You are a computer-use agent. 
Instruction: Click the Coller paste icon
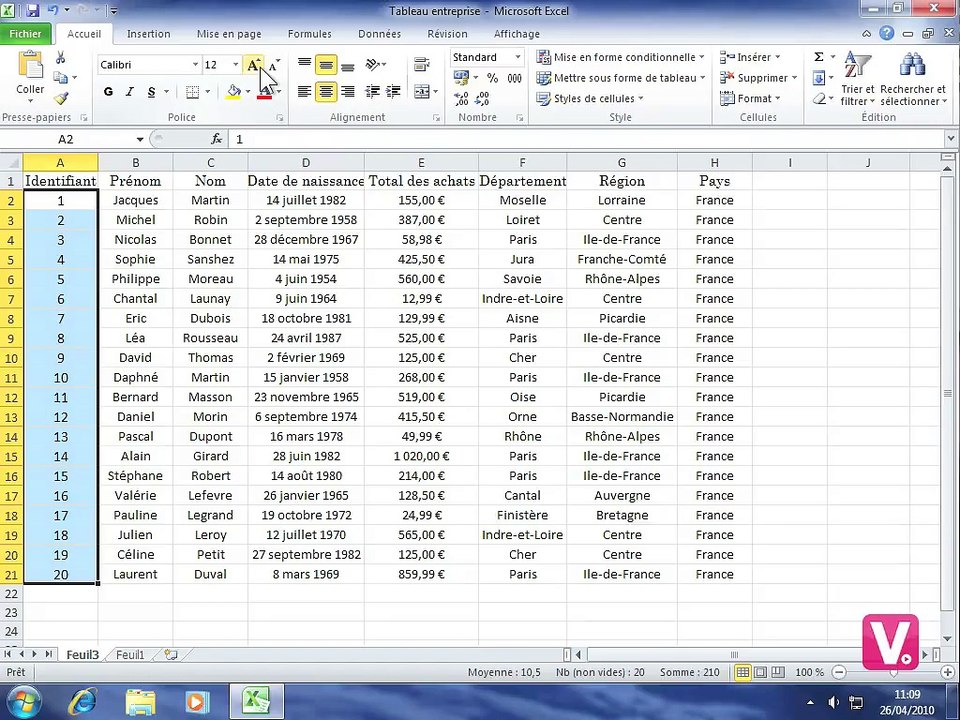click(x=30, y=65)
